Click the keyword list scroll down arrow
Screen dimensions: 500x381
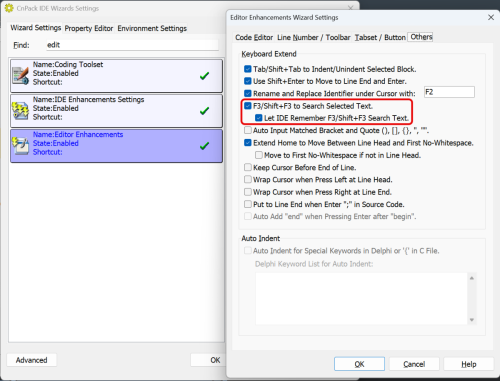472,320
